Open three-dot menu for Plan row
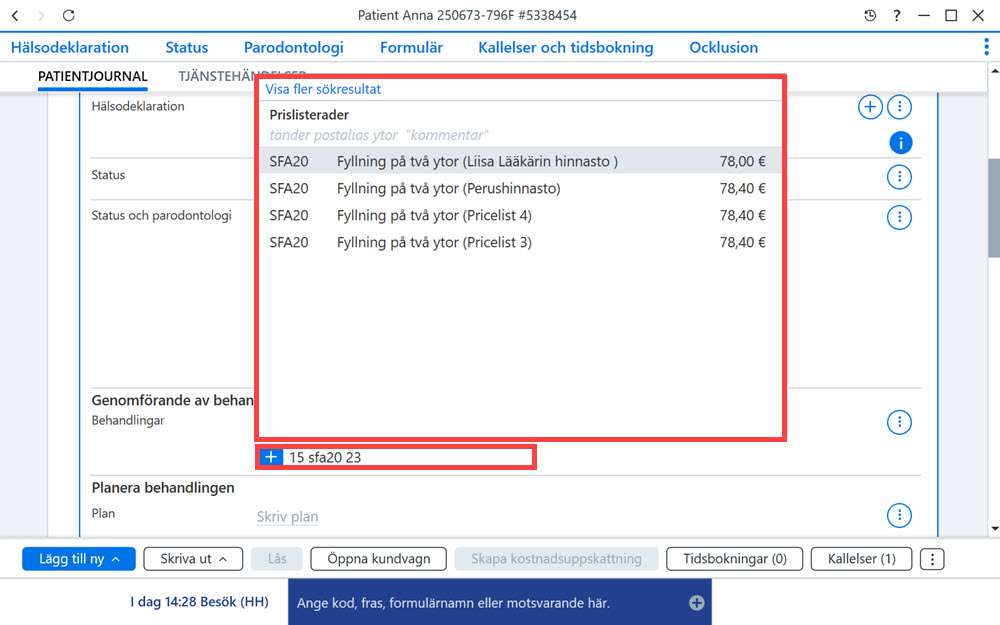The height and width of the screenshot is (625, 1000). 899,515
